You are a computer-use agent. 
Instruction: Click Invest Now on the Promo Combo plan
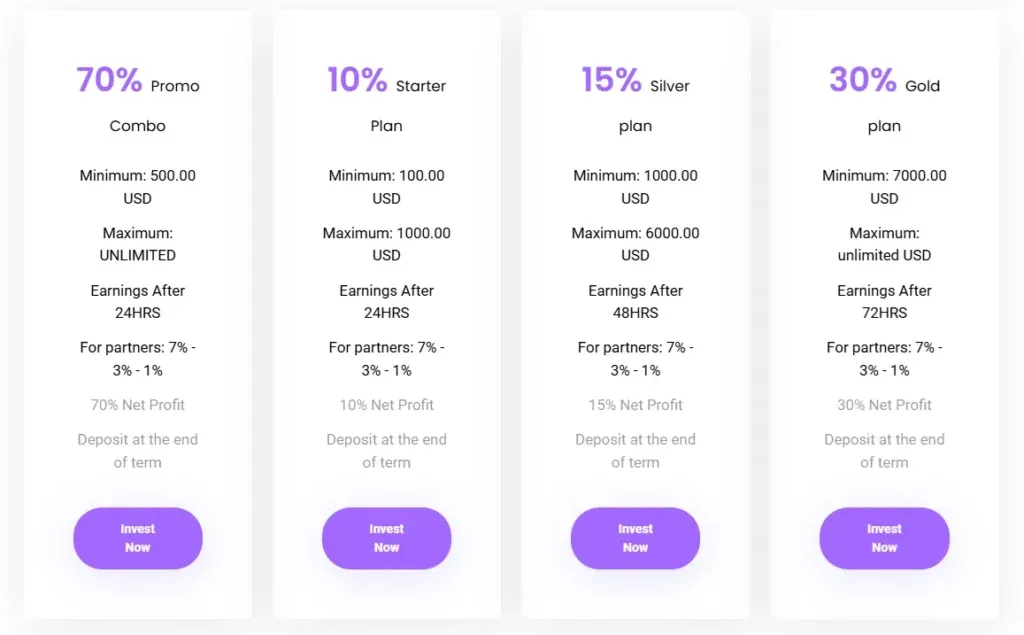coord(138,538)
